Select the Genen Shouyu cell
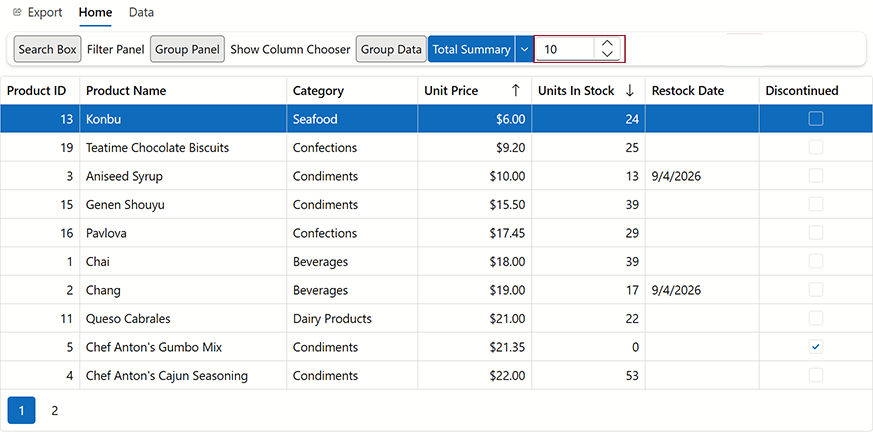873x432 pixels. point(184,204)
